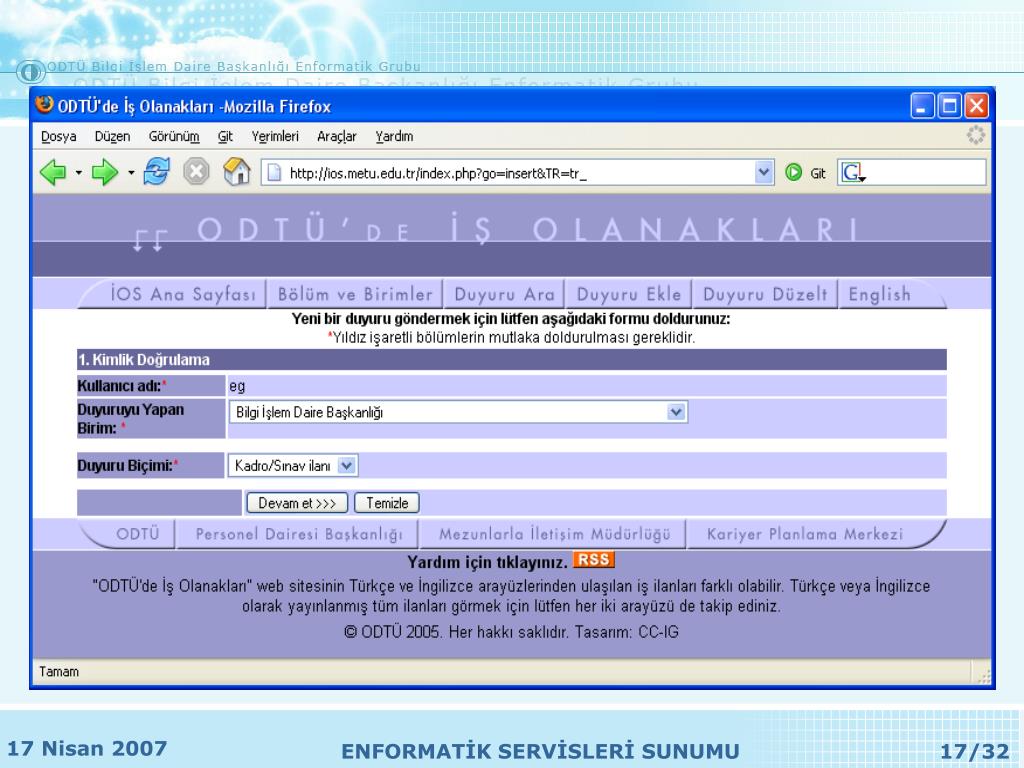The width and height of the screenshot is (1024, 768).
Task: Follow the ODTÜ footer link
Action: coord(138,534)
